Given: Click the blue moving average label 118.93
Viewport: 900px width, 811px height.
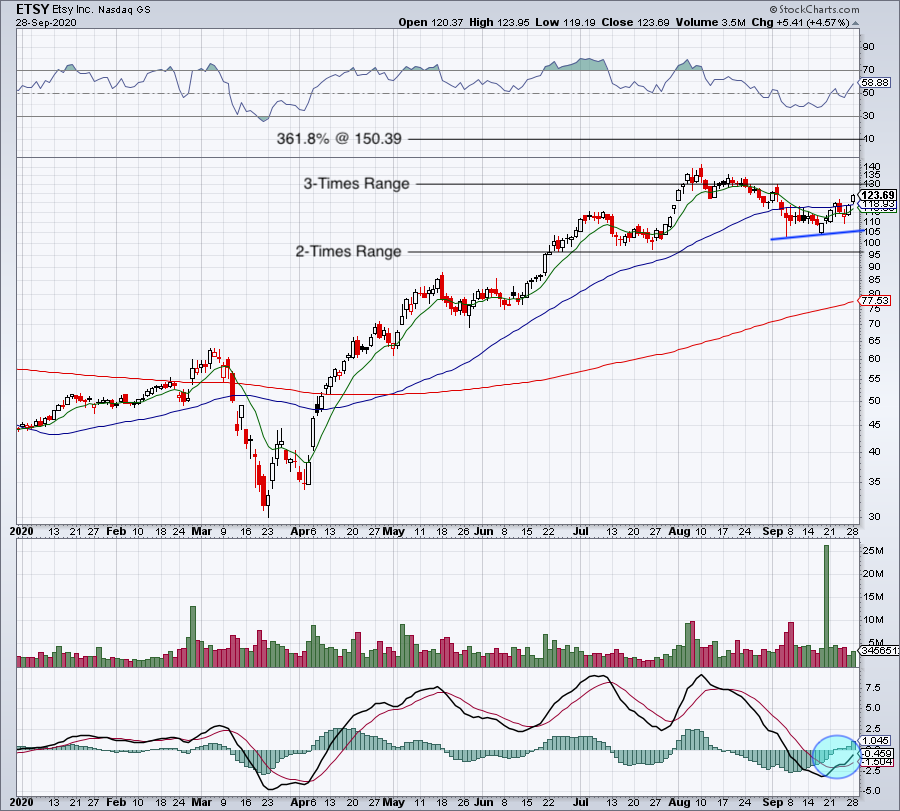Looking at the screenshot, I should 878,204.
